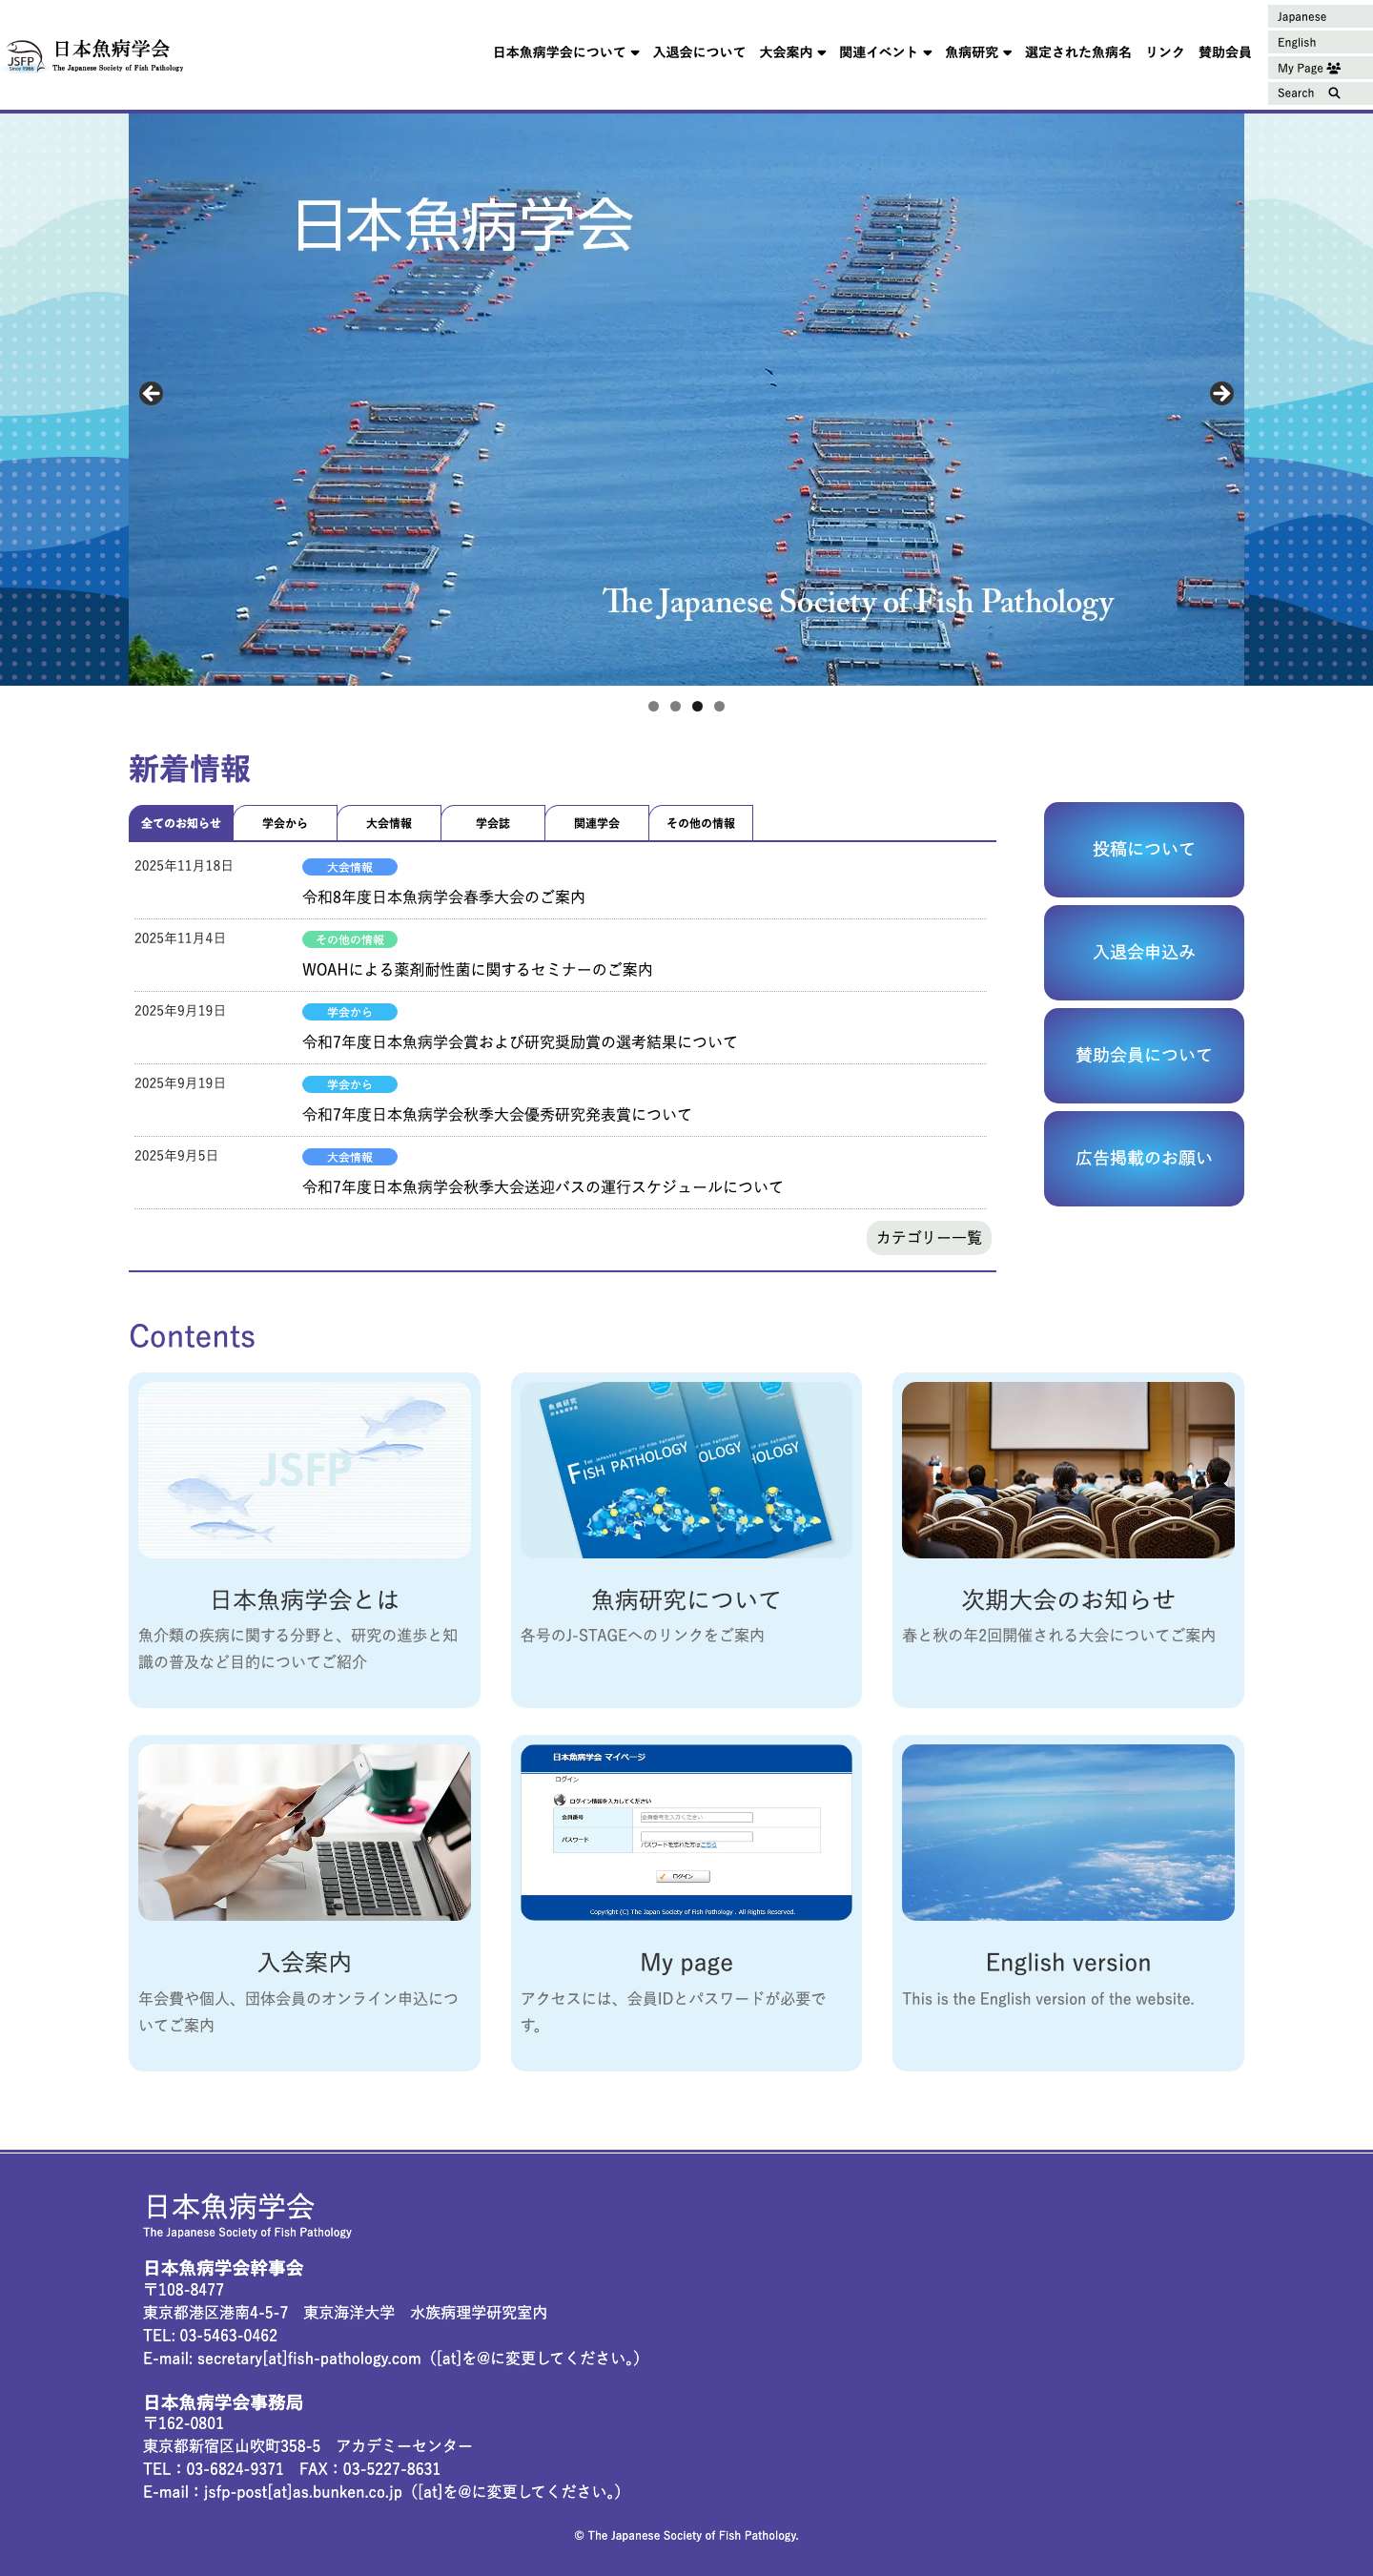Open 選定された魚病名 menu item
This screenshot has width=1373, height=2576.
(1078, 52)
